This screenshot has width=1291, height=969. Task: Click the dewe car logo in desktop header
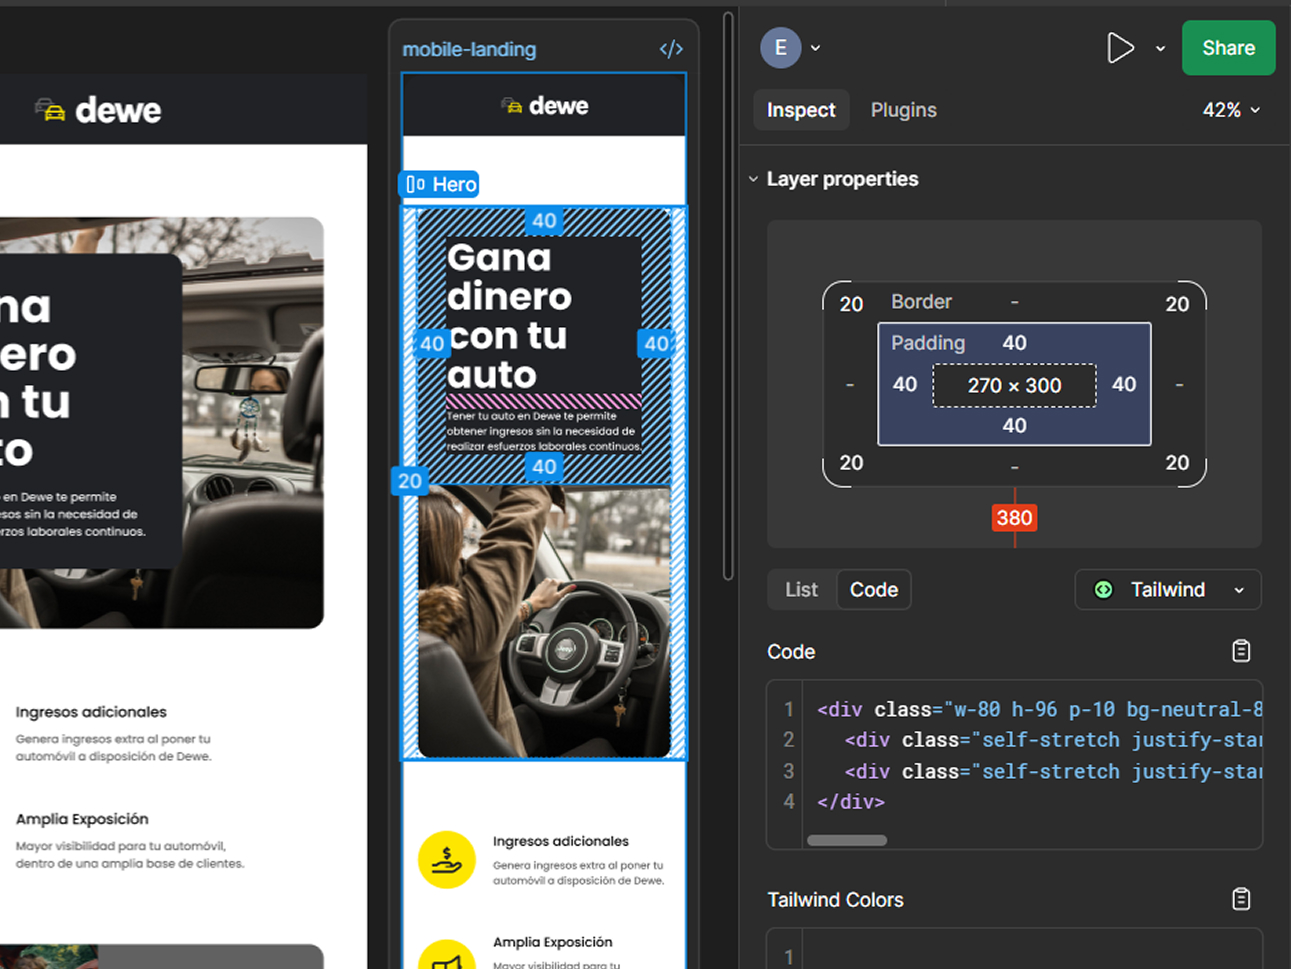(x=98, y=110)
